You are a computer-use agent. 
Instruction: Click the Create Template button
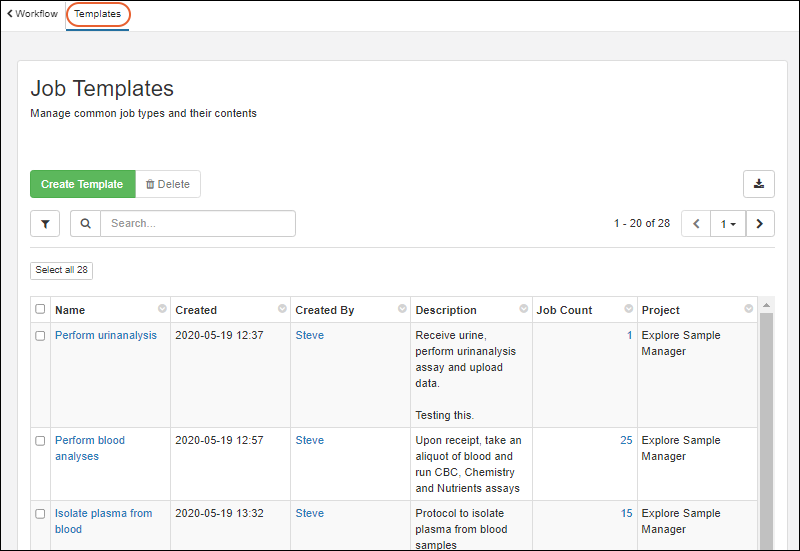click(82, 184)
